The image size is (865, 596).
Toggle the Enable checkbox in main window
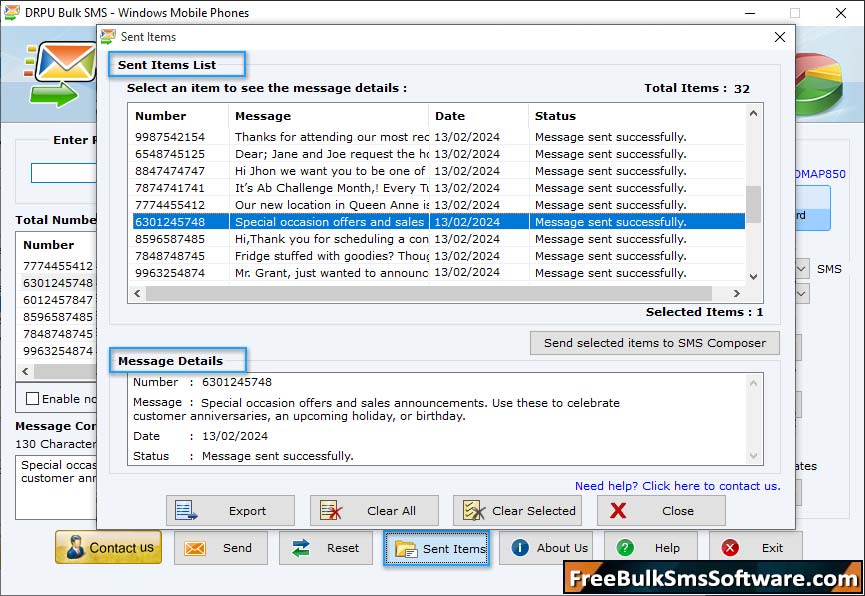pos(33,398)
